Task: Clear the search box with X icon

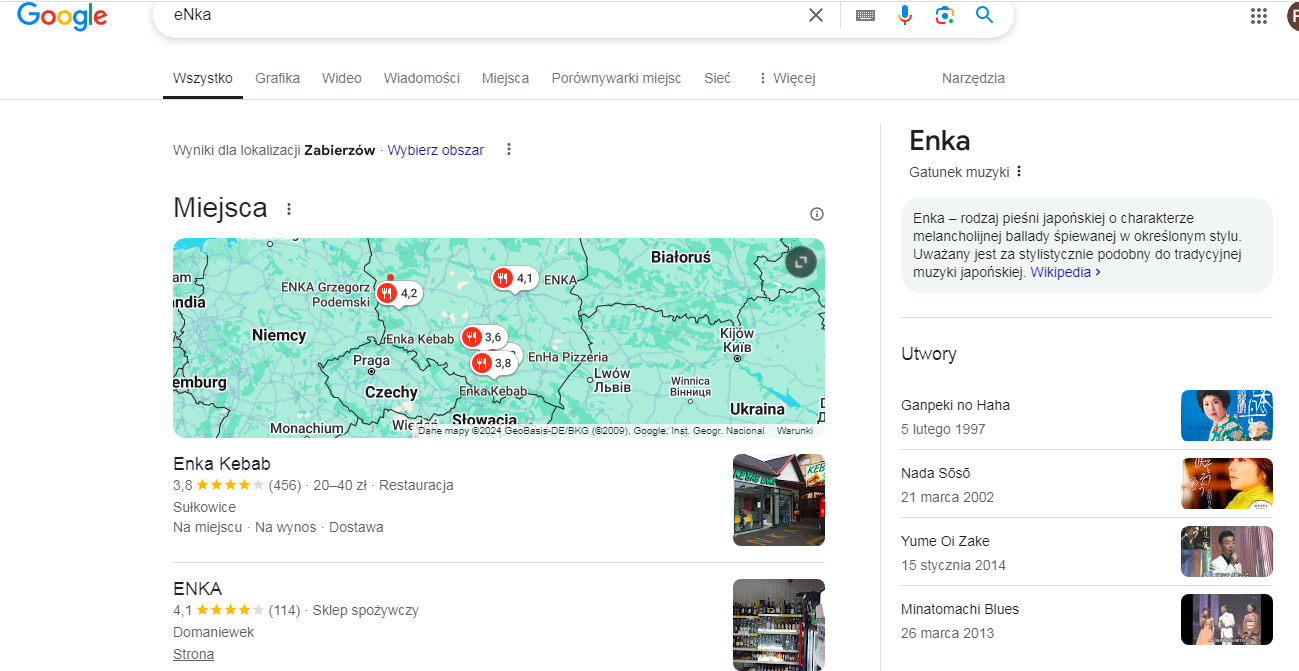Action: pyautogui.click(x=816, y=15)
